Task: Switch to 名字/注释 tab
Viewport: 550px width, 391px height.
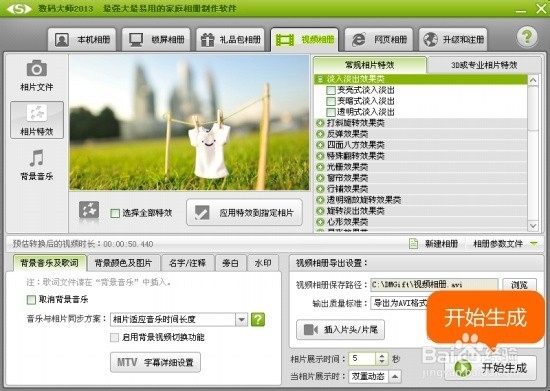Action: point(187,263)
